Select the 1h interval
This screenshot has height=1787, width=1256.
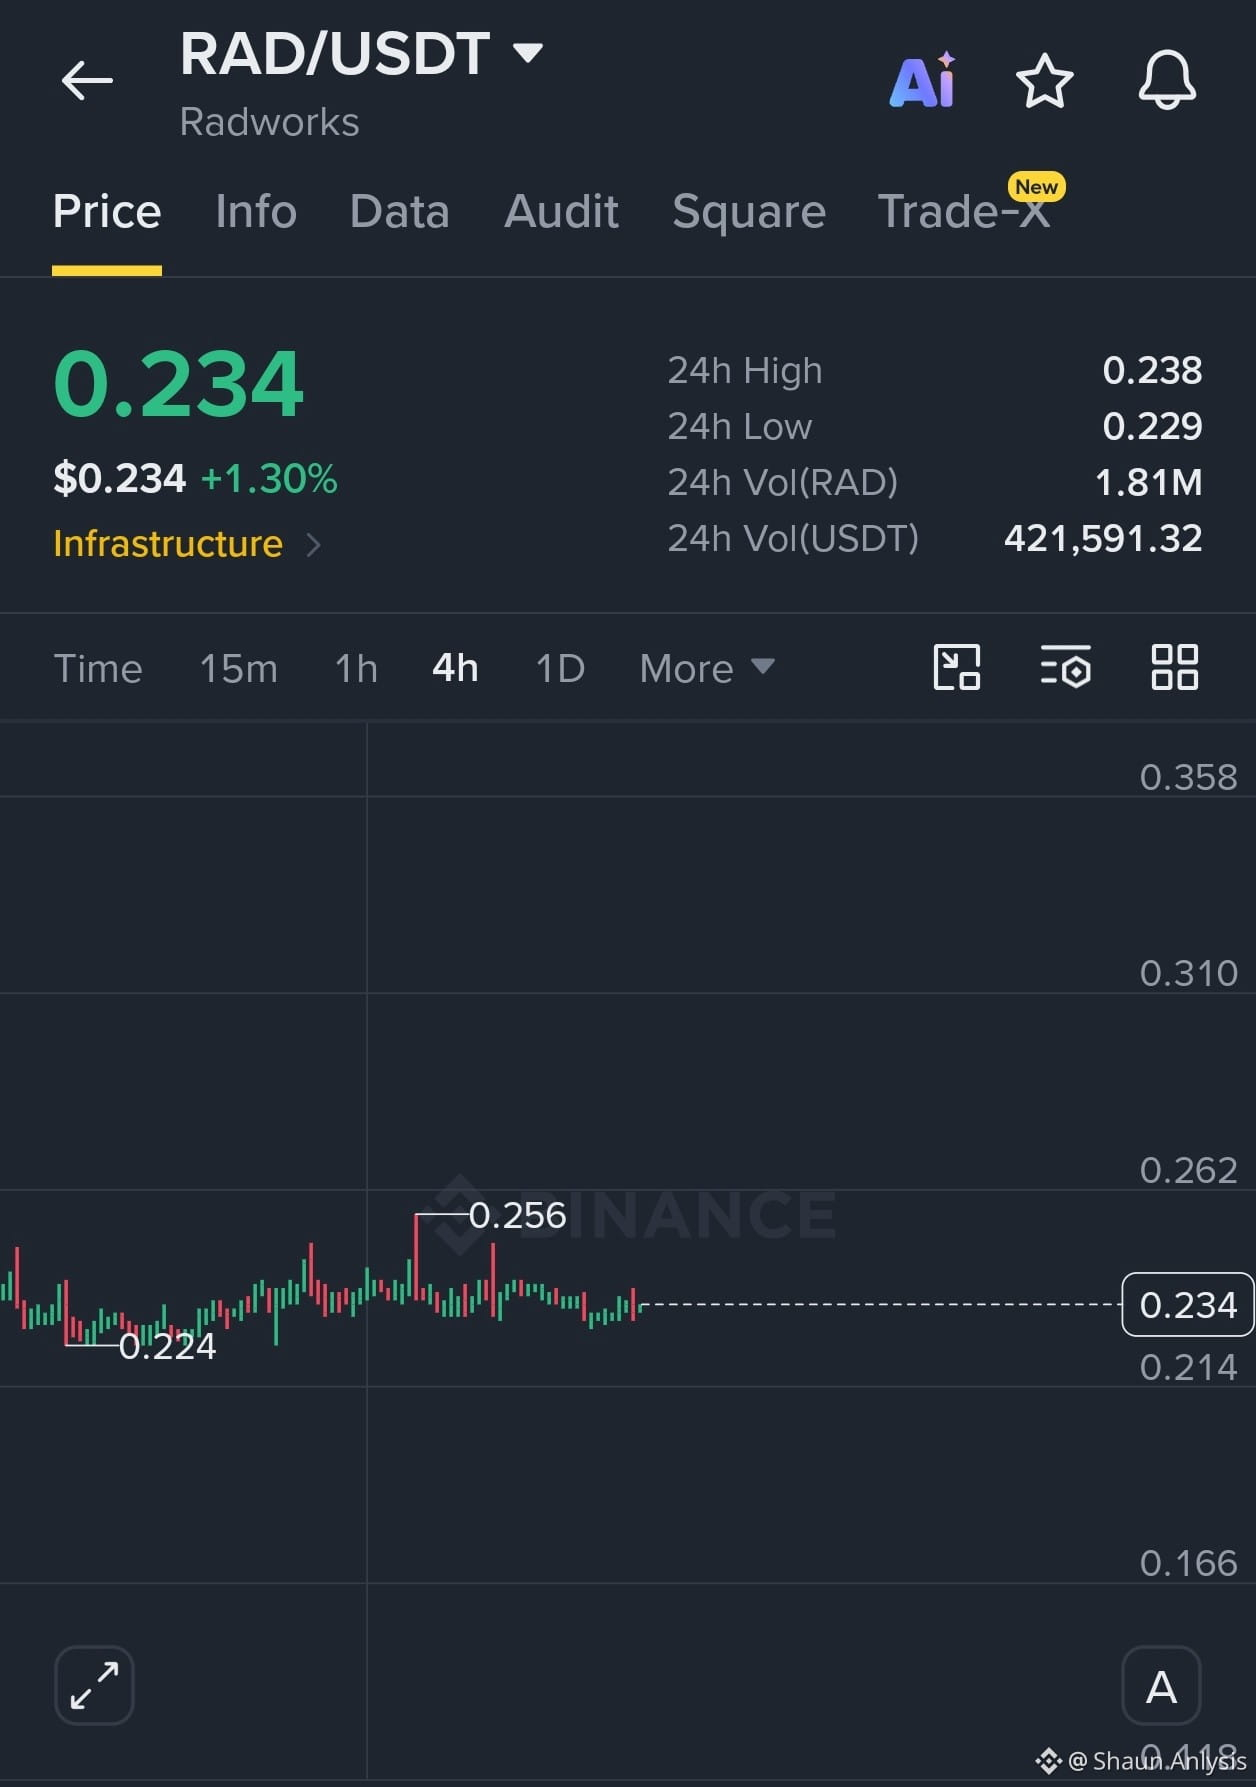[356, 668]
